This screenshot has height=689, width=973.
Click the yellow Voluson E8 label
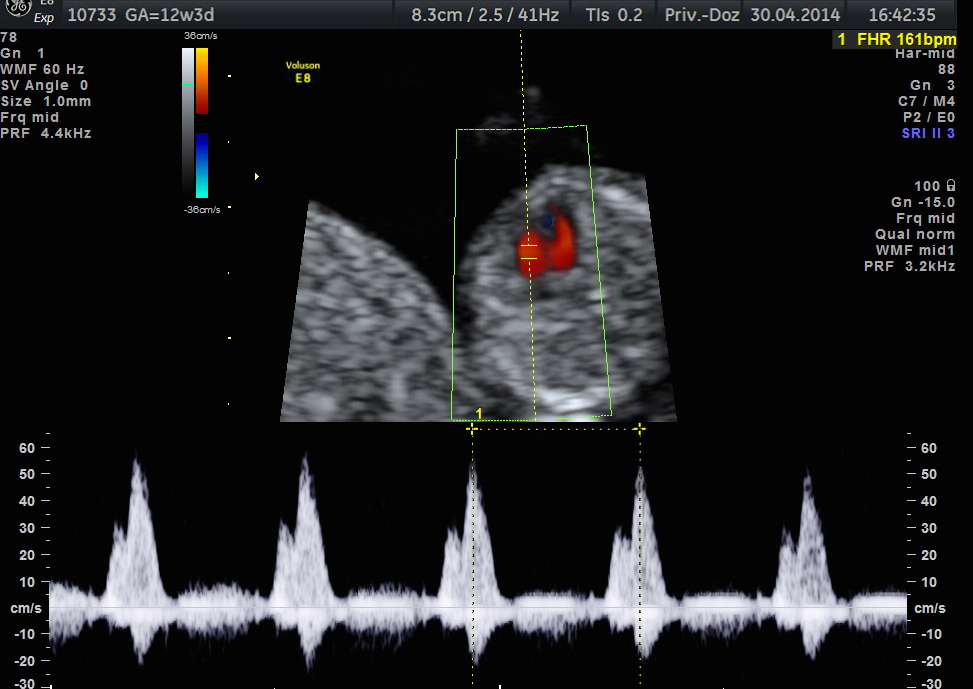click(x=303, y=71)
